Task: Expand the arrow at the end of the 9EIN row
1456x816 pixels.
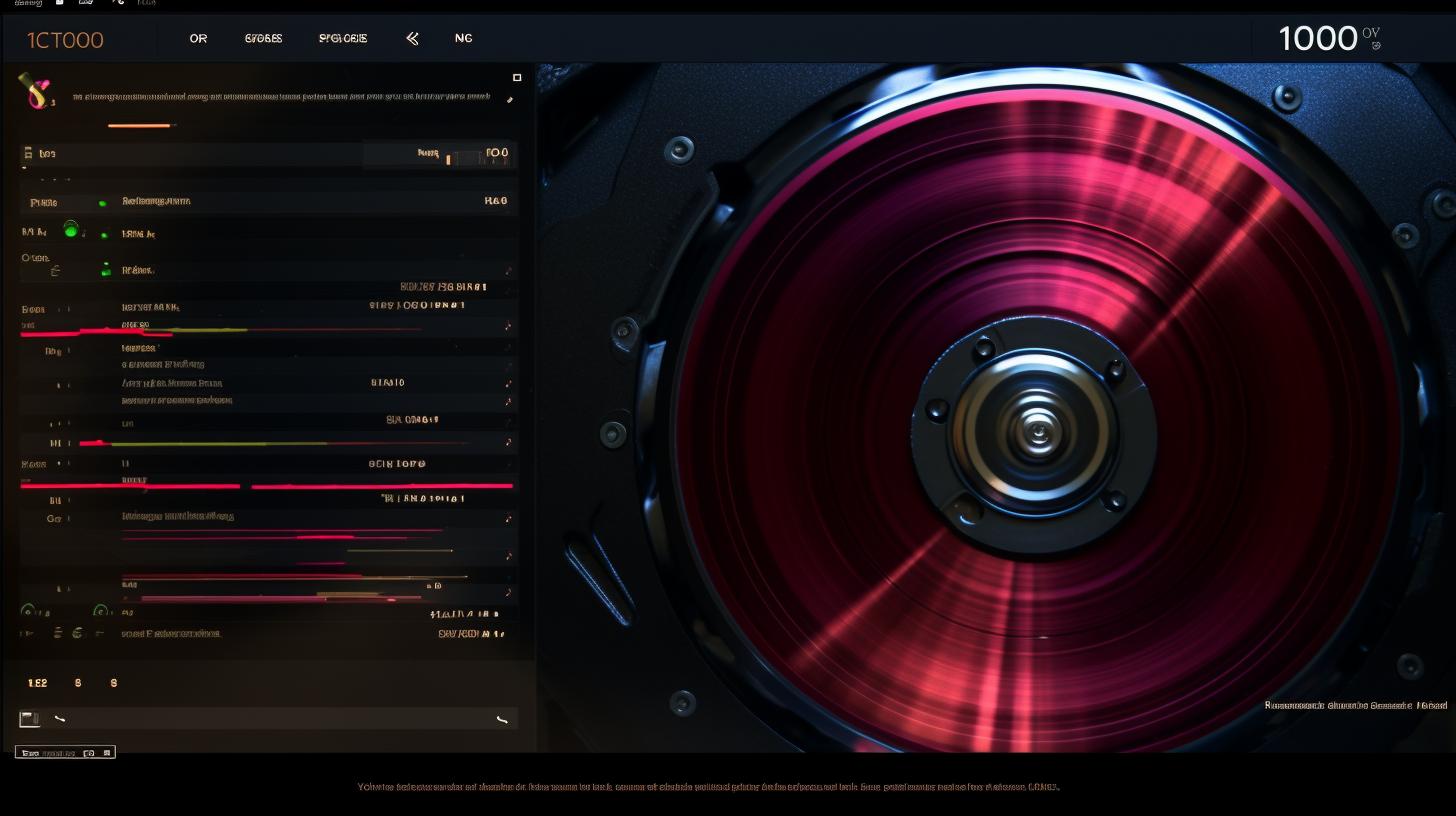Action: 508,463
